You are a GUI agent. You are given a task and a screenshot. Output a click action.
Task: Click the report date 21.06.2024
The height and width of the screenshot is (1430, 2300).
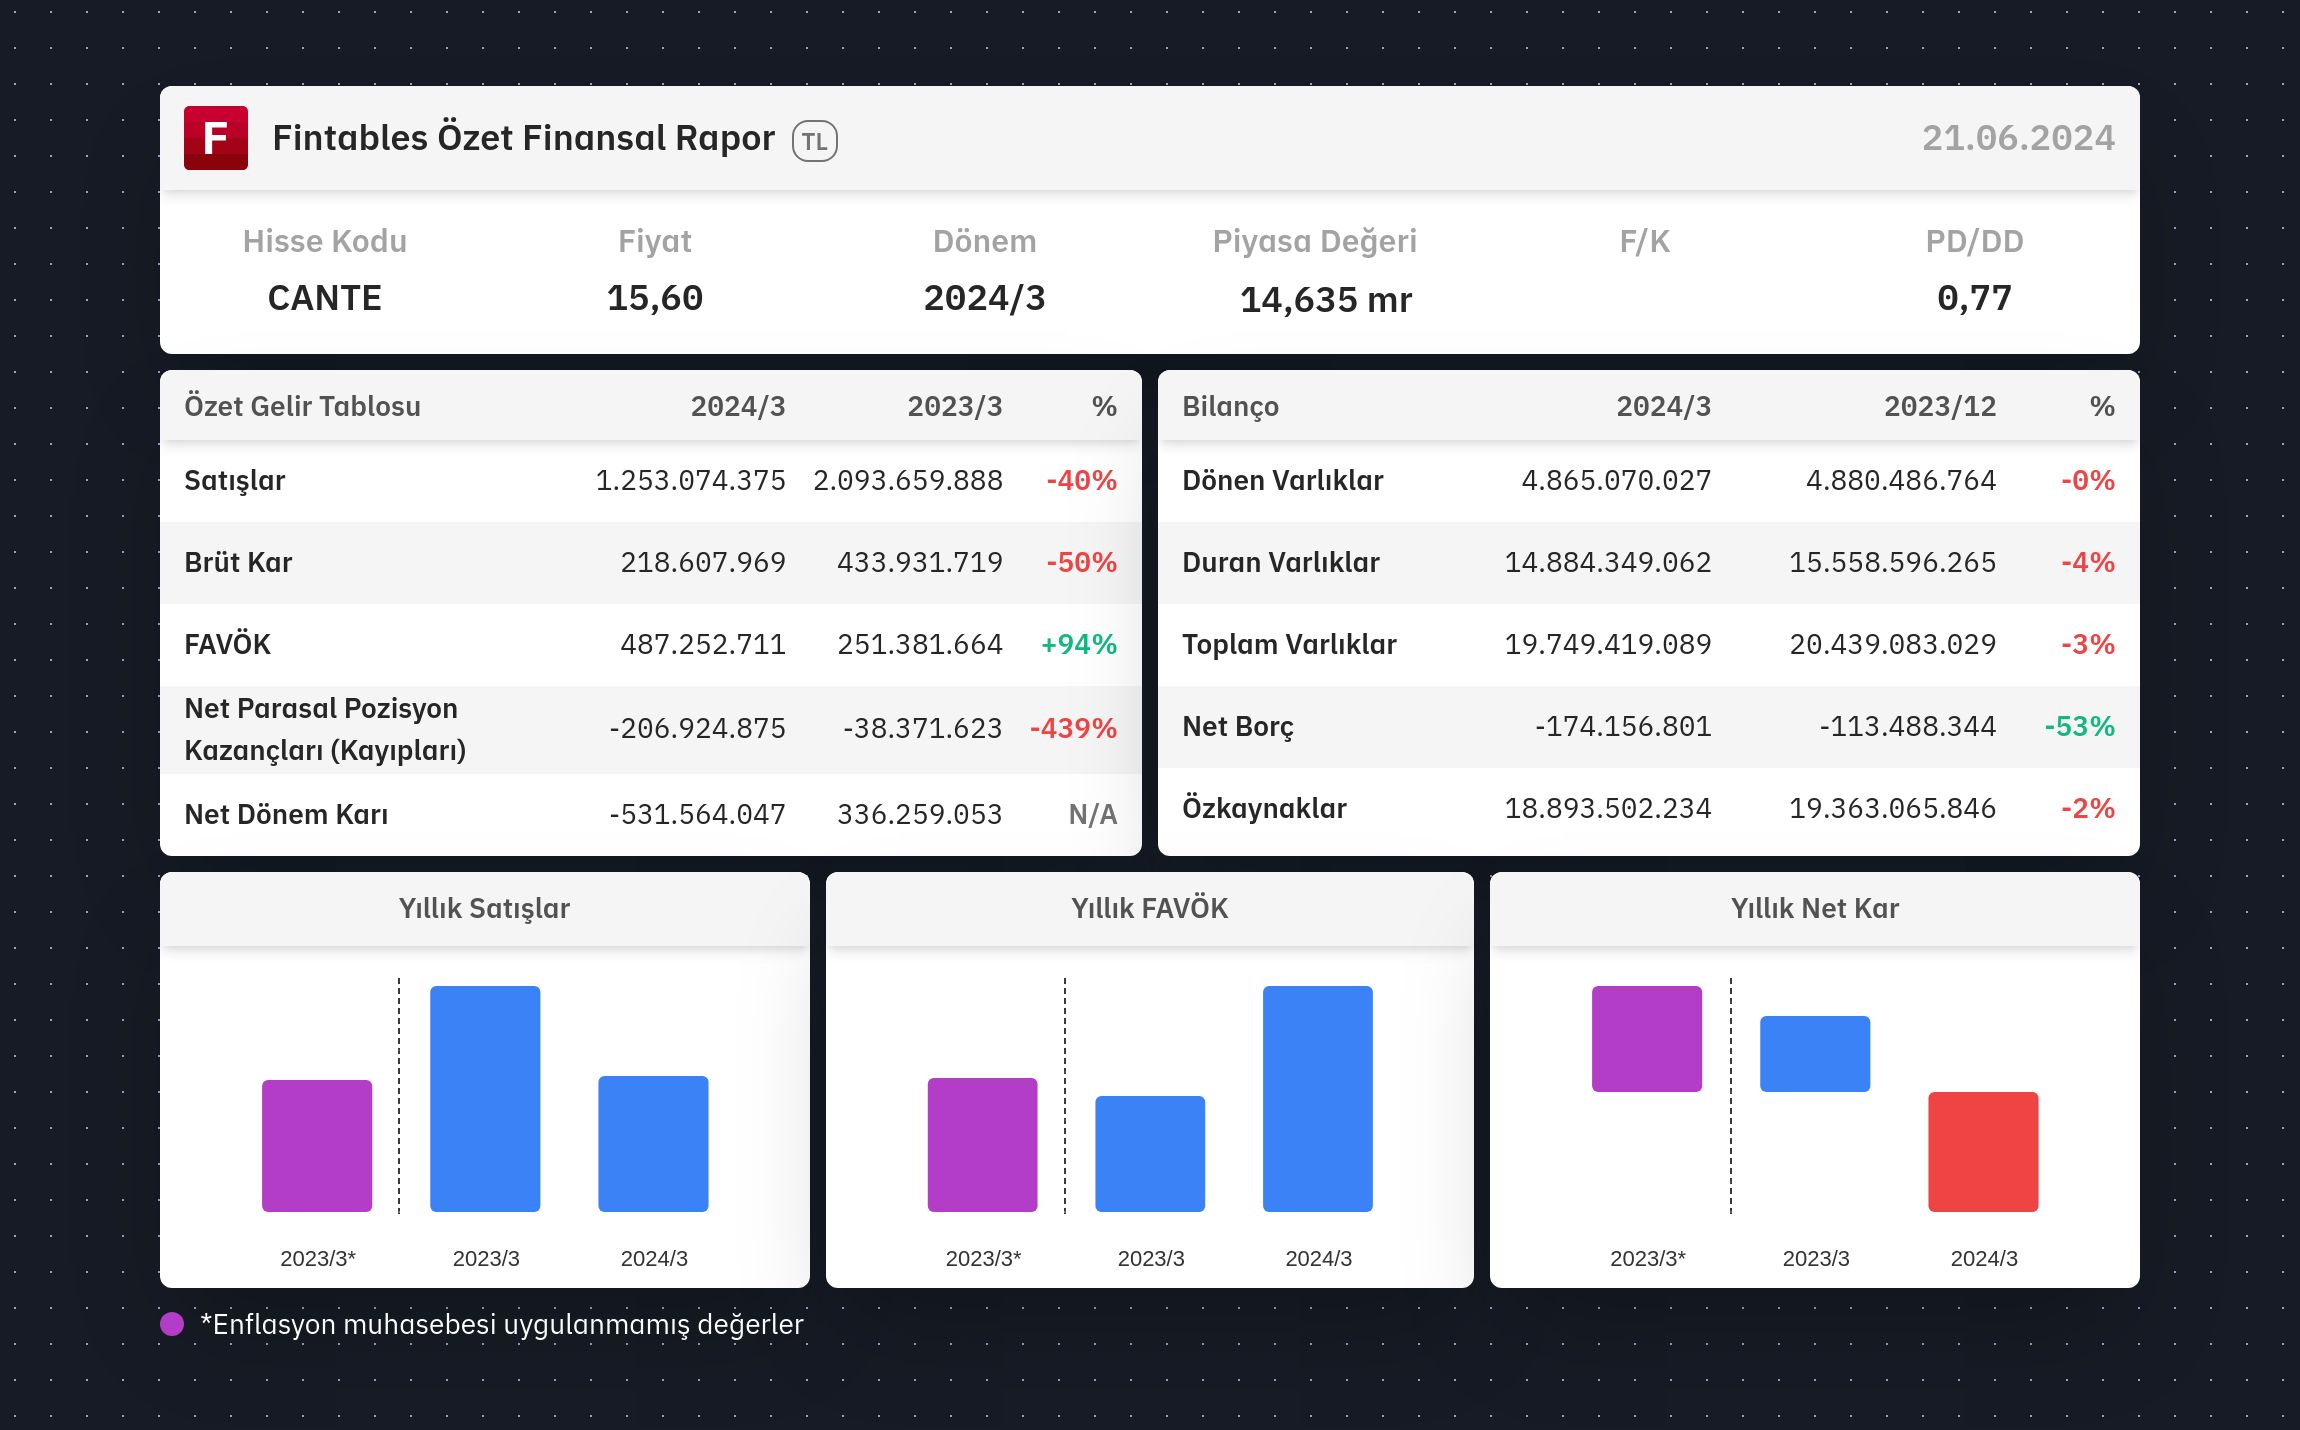(2018, 138)
